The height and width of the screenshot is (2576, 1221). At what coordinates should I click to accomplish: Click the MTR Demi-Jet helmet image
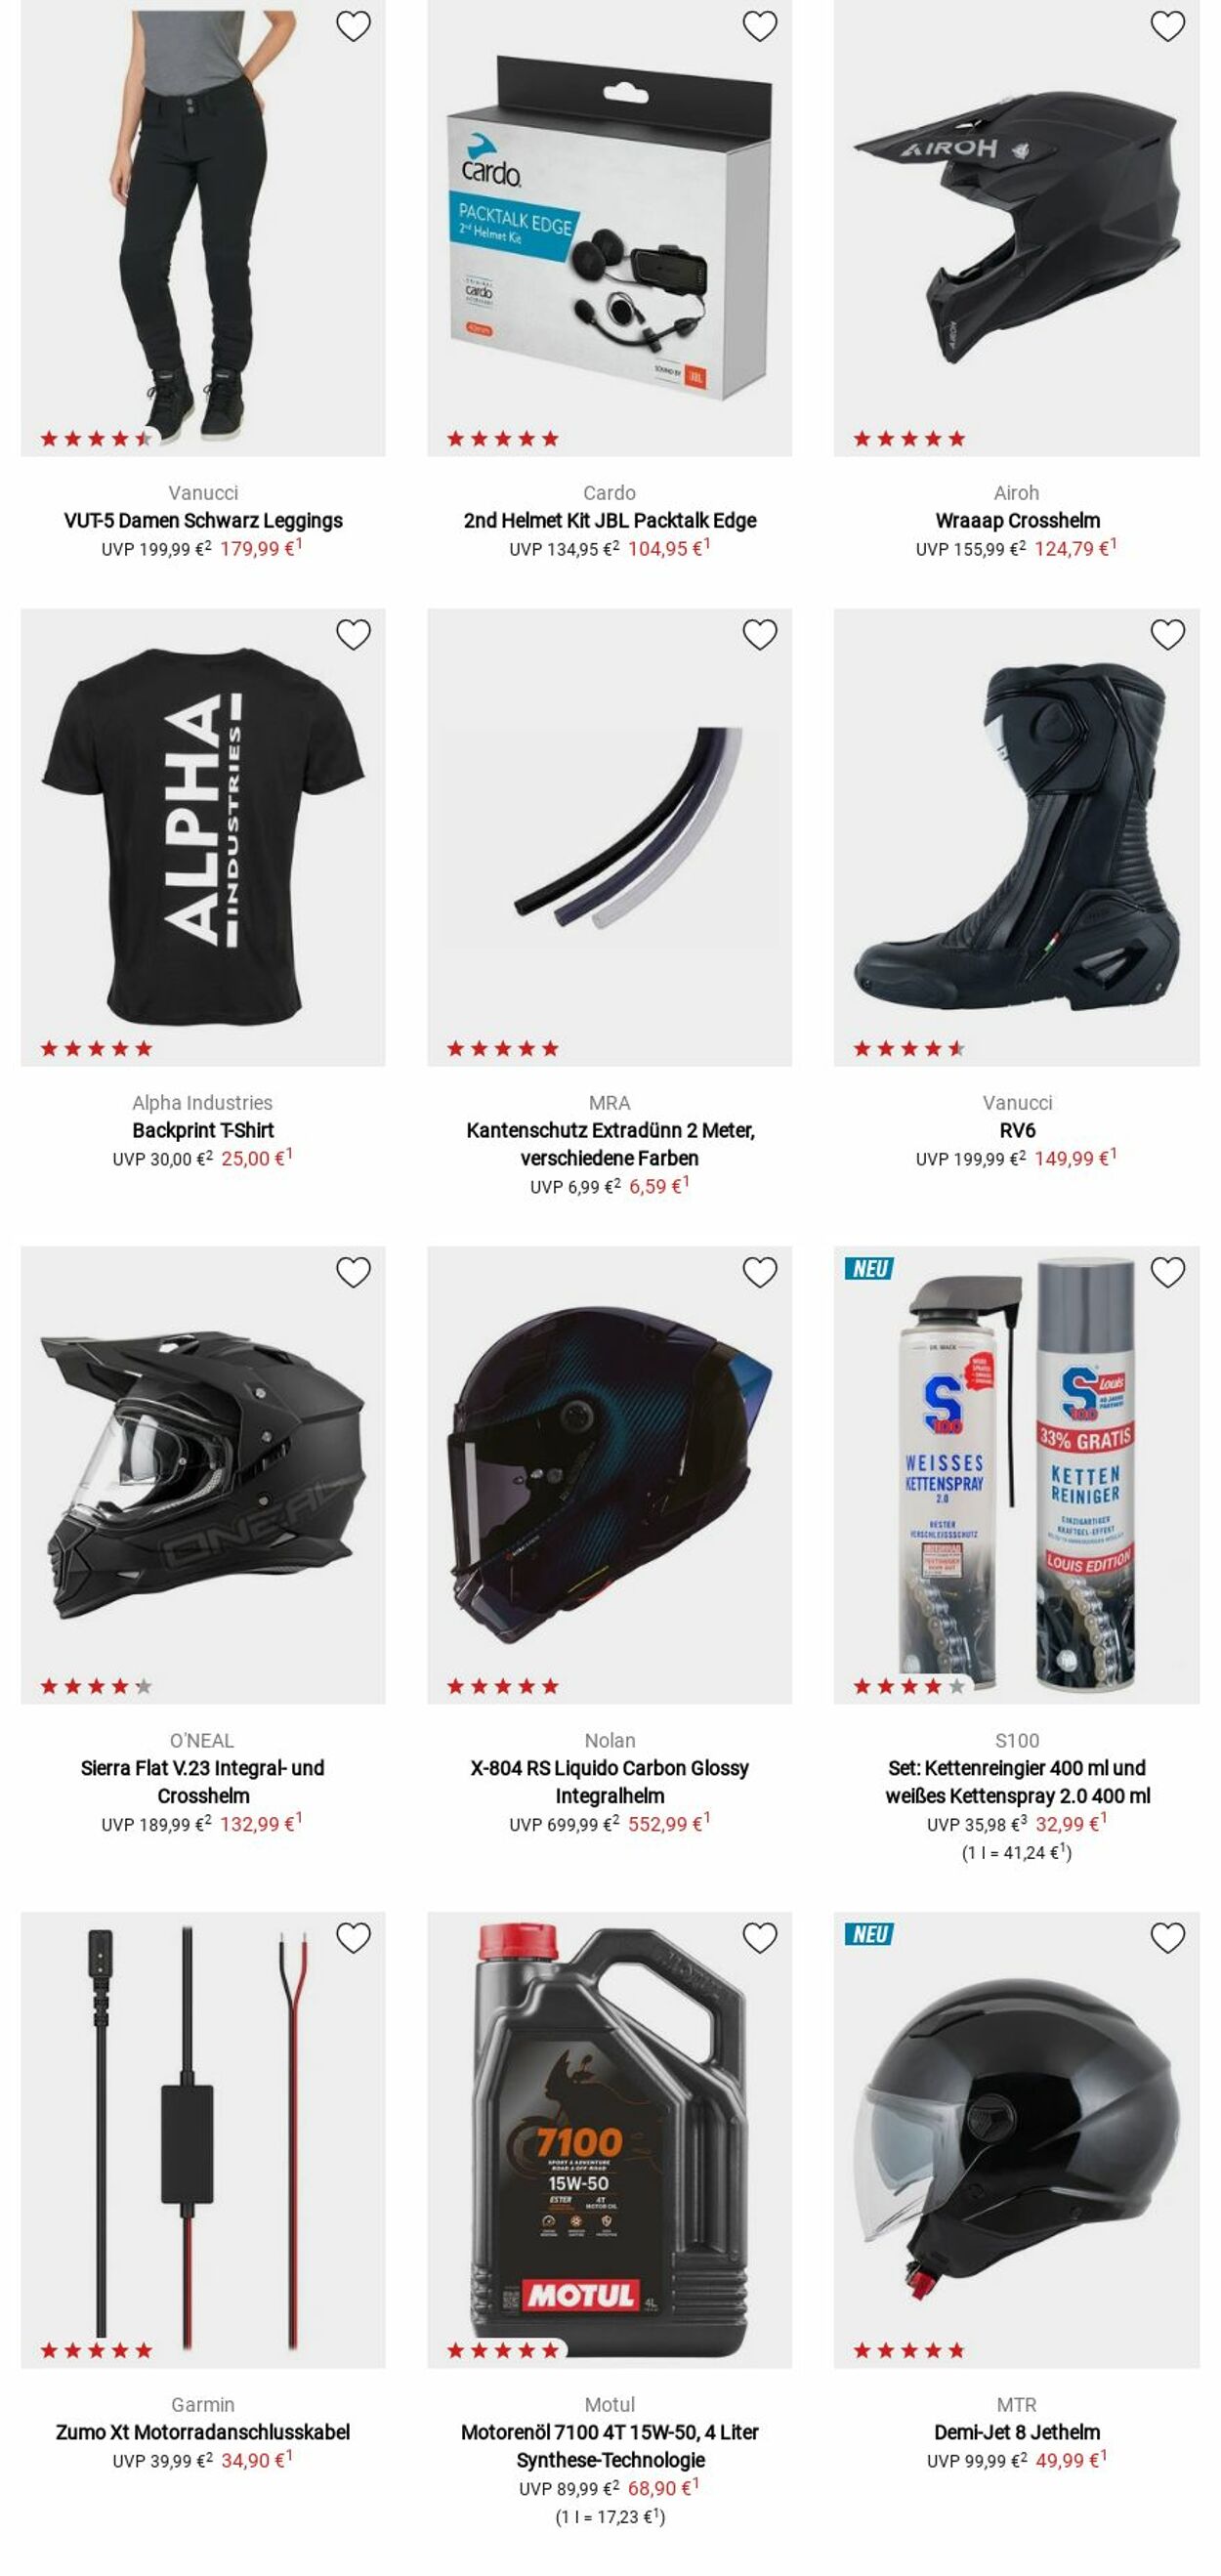point(1017,2140)
